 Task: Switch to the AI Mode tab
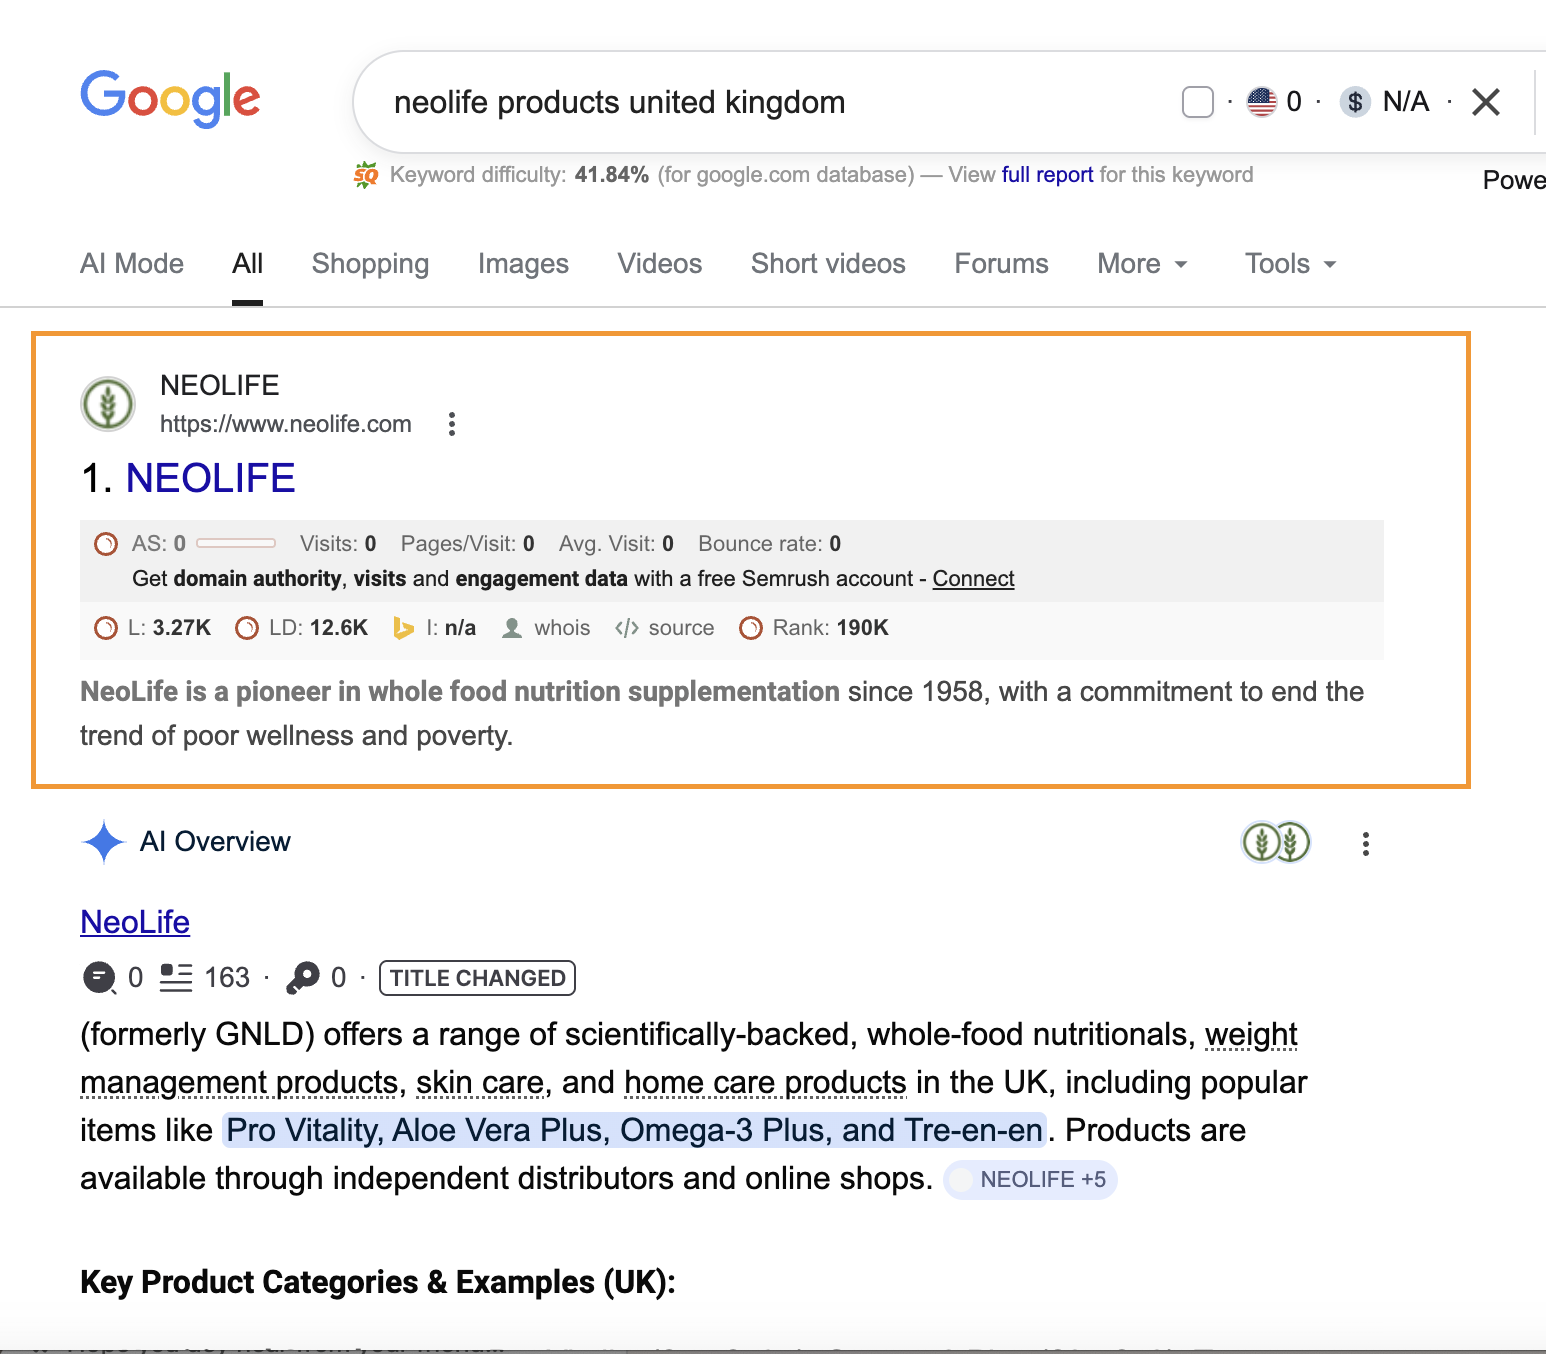[x=132, y=264]
